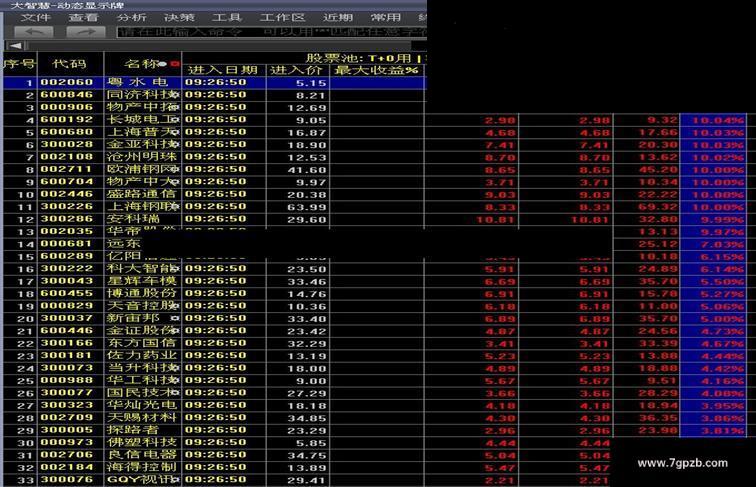This screenshot has width=756, height=487.
Task: Select stock code 000906
Action: click(67, 107)
